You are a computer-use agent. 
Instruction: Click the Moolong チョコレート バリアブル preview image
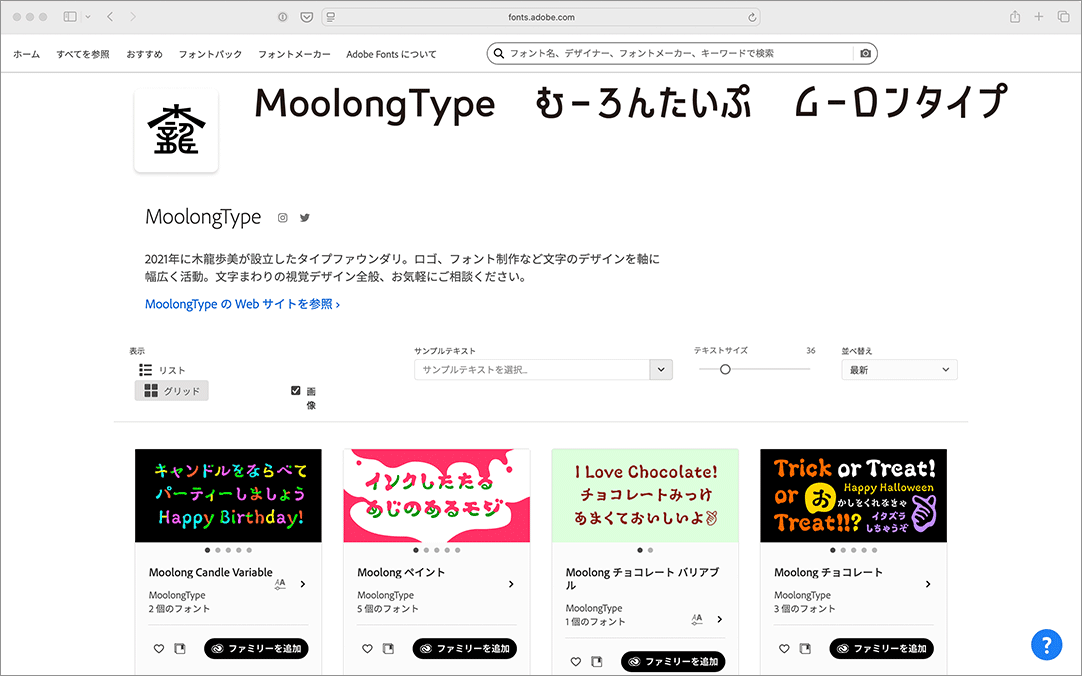(645, 496)
